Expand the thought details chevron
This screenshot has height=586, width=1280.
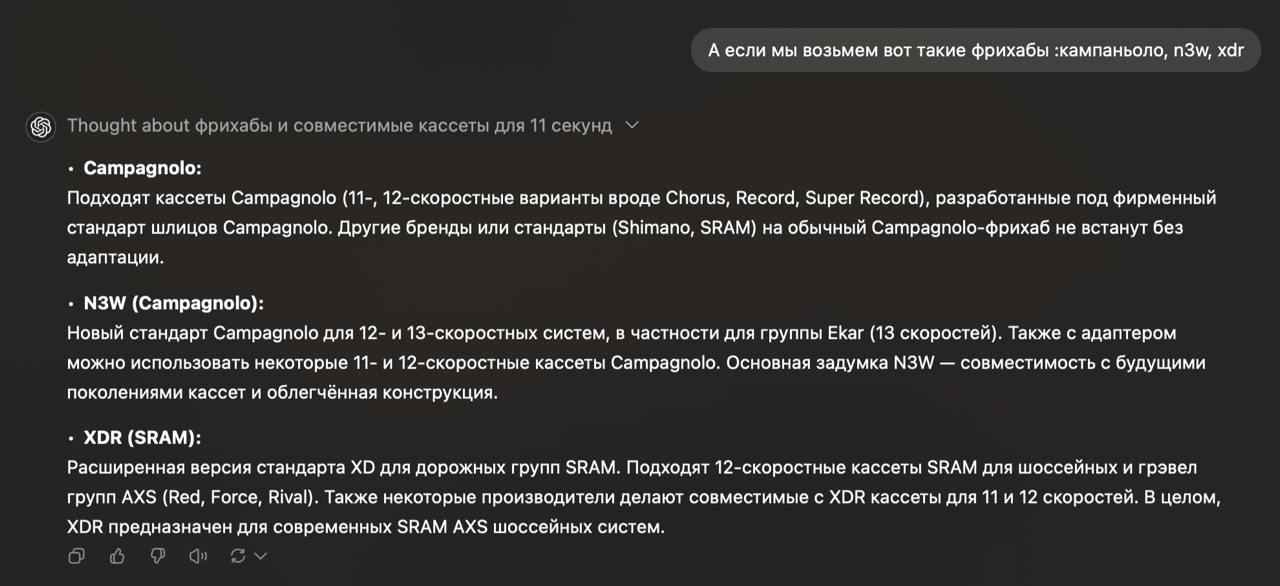631,126
